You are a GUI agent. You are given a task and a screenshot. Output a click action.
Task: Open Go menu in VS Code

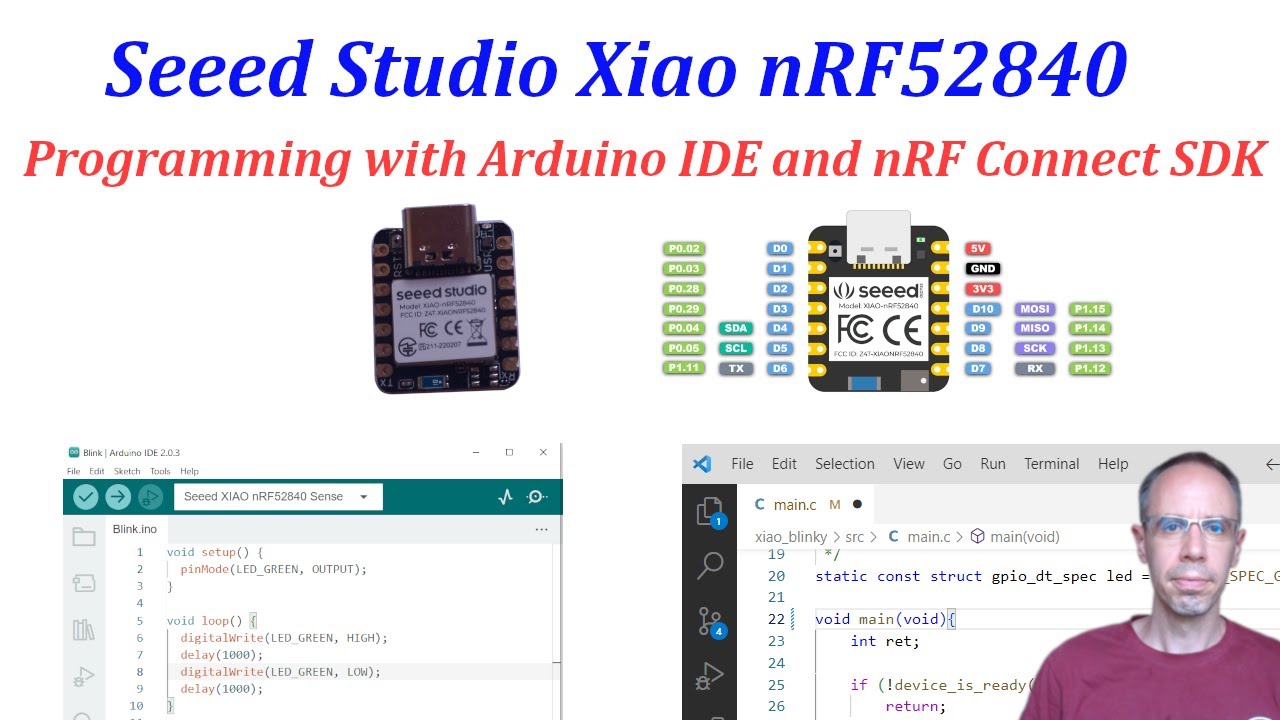pos(952,464)
